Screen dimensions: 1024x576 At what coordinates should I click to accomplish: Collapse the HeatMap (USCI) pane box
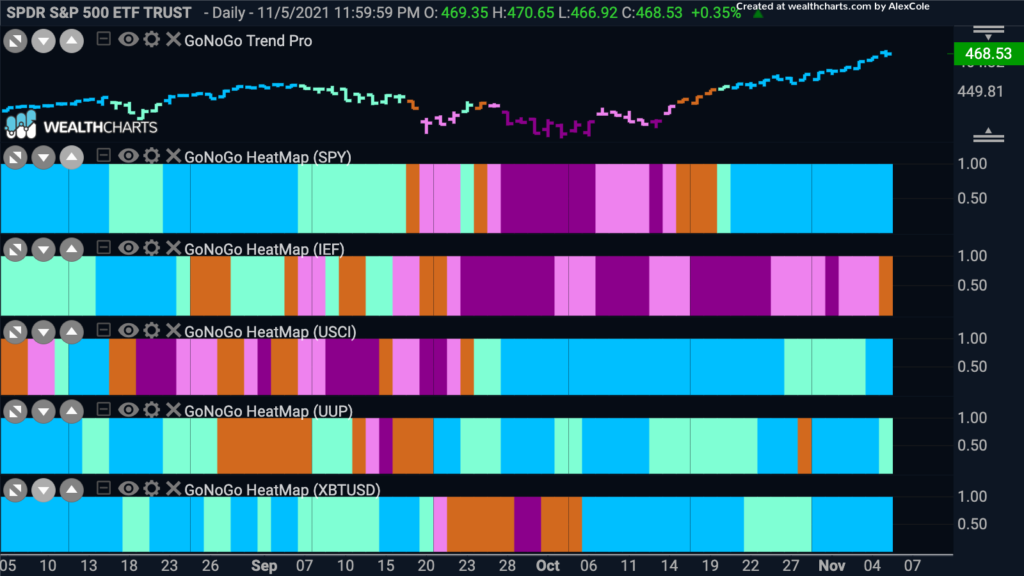[103, 330]
